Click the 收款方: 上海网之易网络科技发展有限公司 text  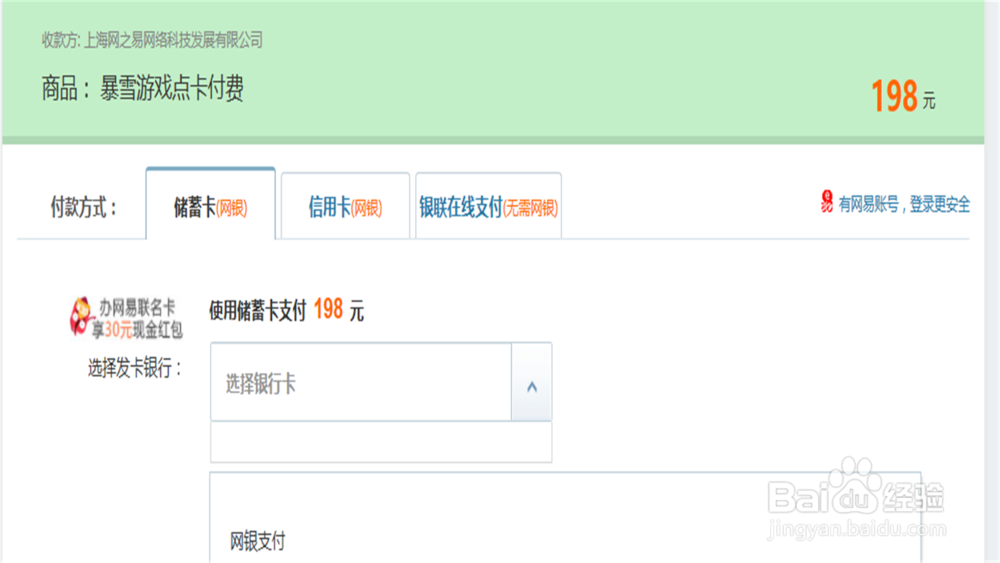click(152, 40)
